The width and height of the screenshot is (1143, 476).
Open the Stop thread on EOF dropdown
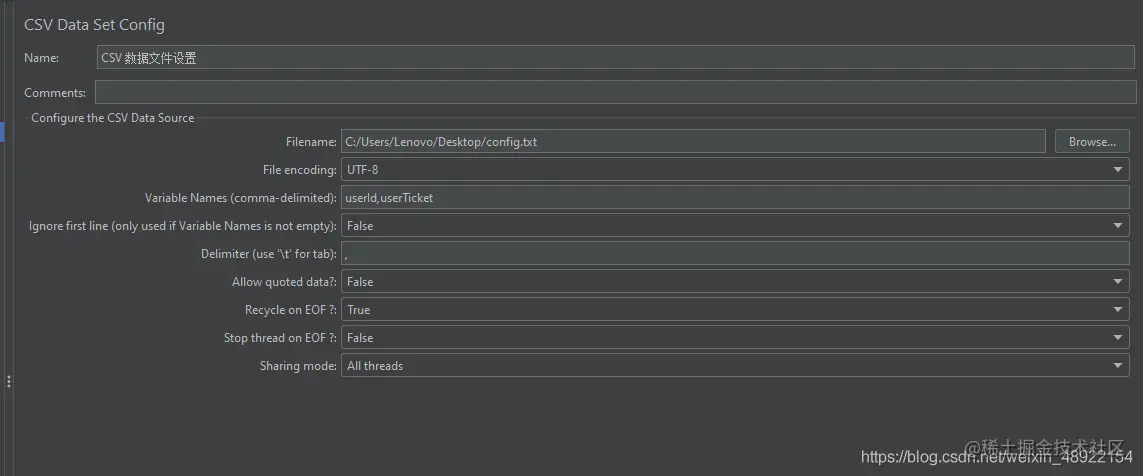point(735,338)
